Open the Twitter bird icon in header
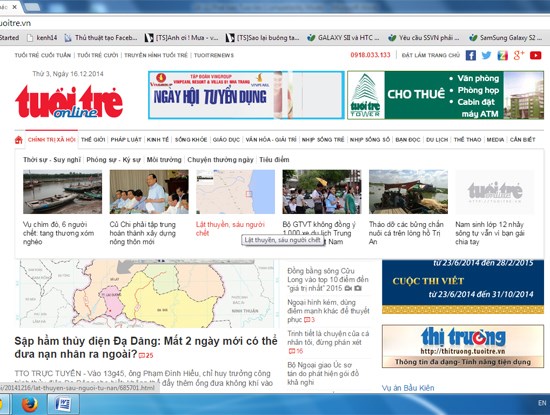The height and width of the screenshot is (415, 550). pyautogui.click(x=486, y=55)
